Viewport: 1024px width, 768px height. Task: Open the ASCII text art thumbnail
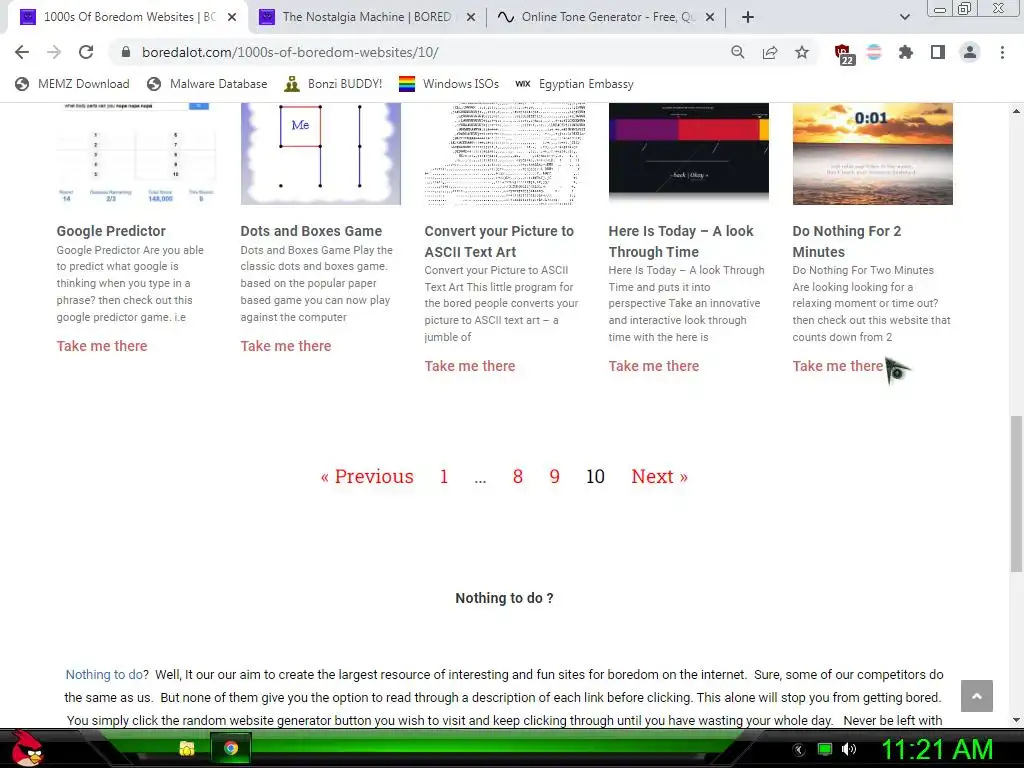[x=505, y=153]
